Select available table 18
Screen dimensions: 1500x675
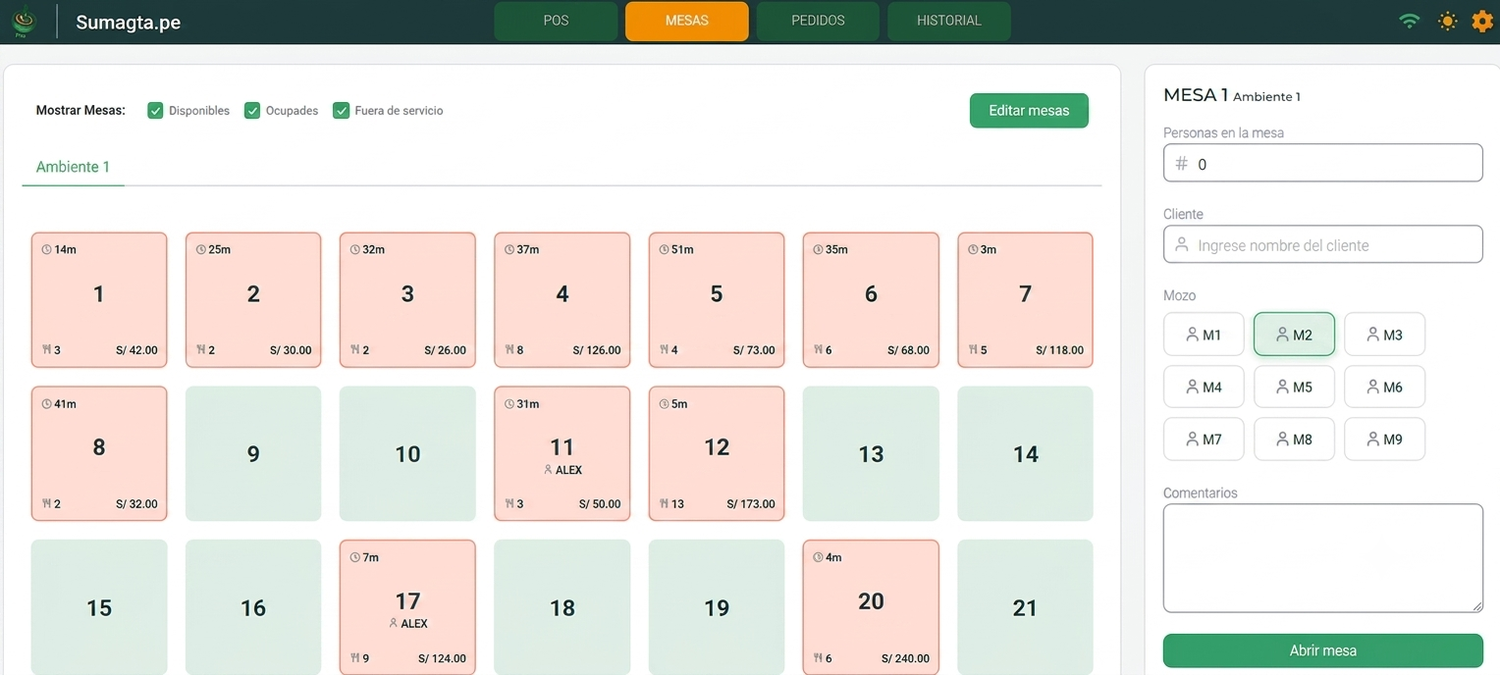tap(562, 607)
